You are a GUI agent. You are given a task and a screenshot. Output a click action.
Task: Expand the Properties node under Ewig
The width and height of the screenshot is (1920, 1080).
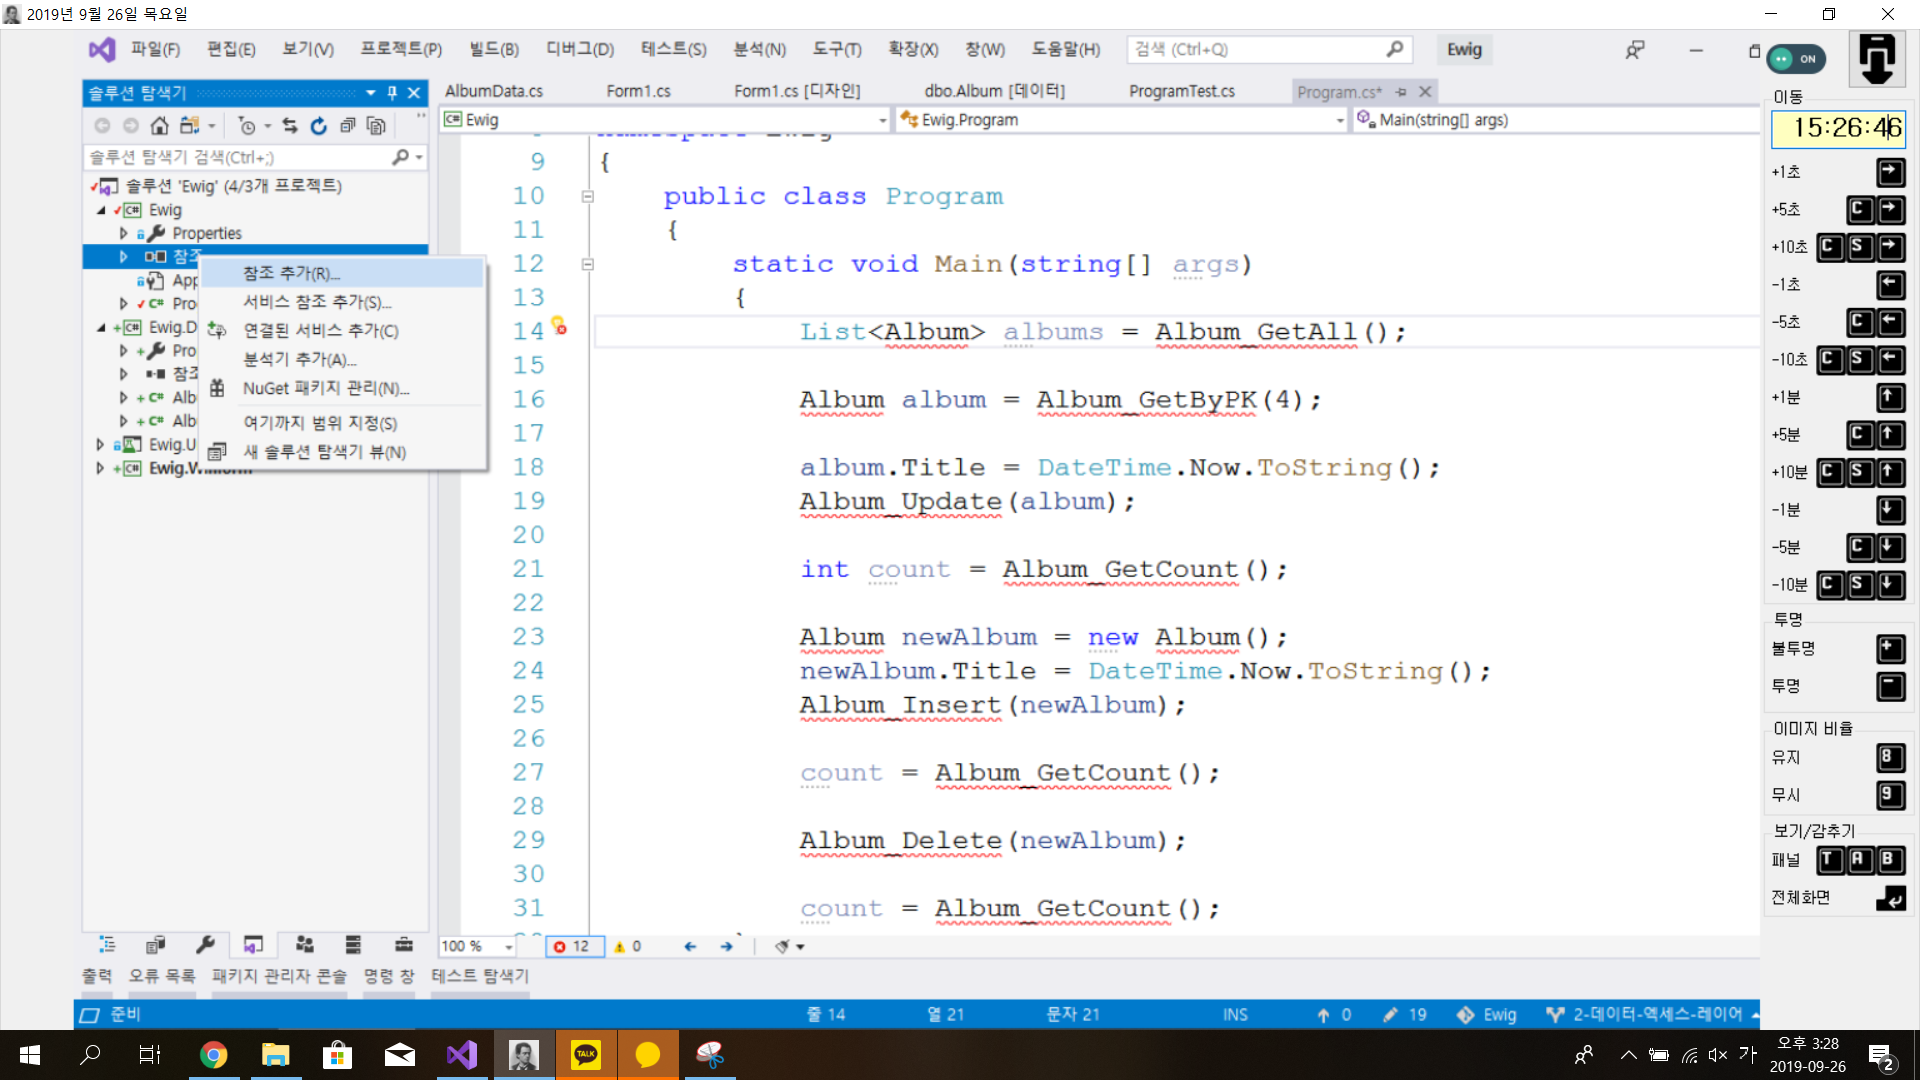(x=124, y=233)
